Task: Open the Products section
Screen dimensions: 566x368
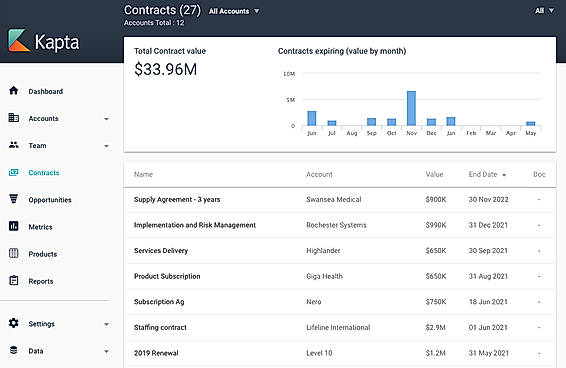Action: tap(43, 254)
